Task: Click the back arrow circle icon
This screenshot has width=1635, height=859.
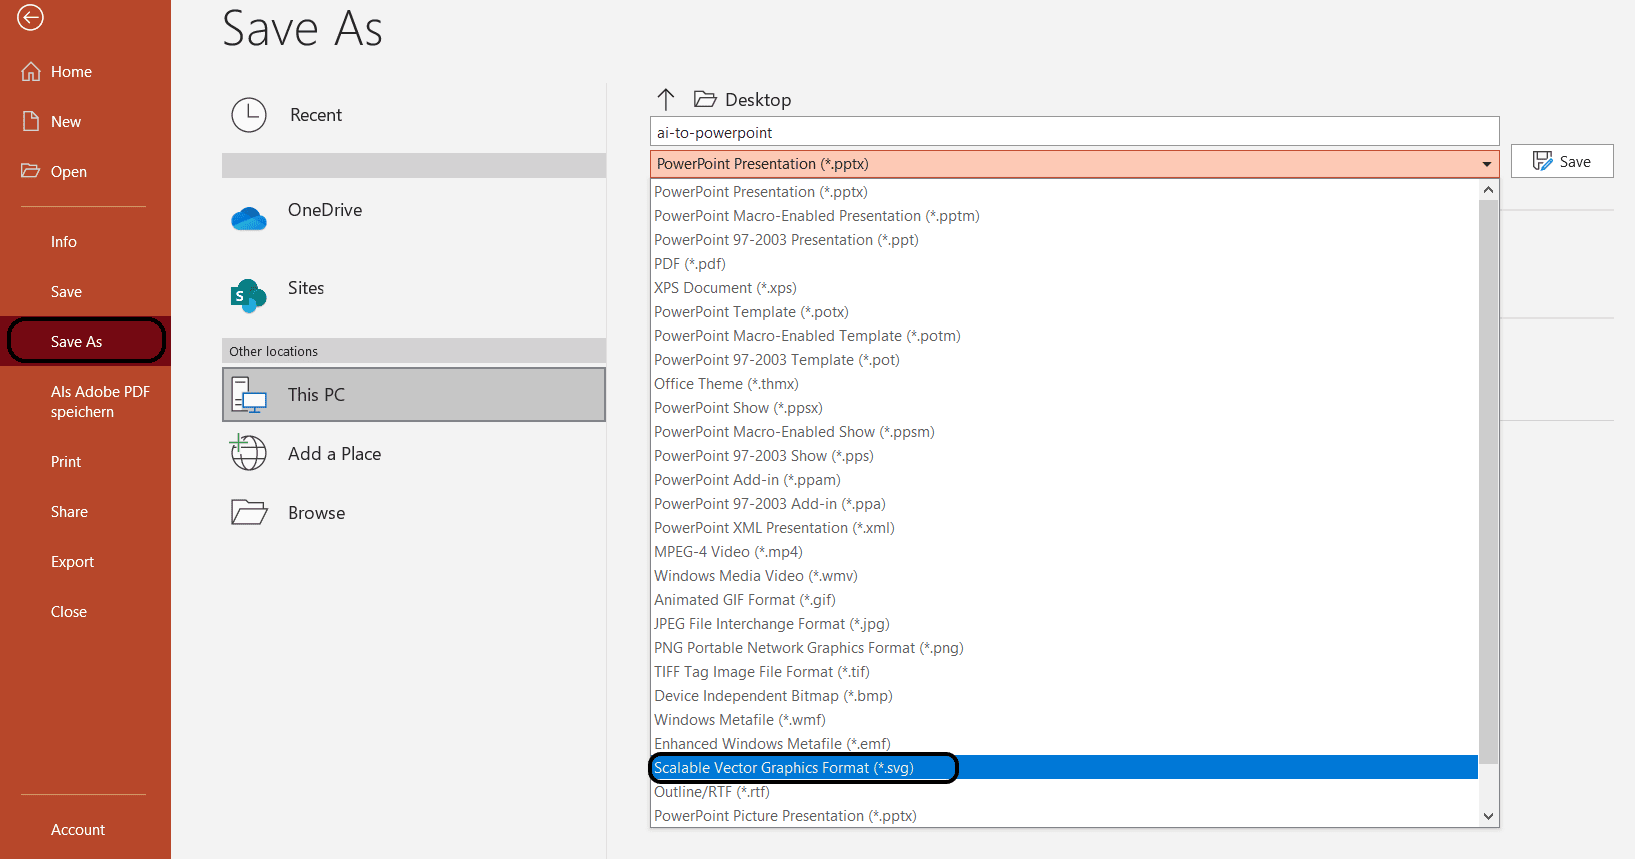Action: pyautogui.click(x=30, y=17)
